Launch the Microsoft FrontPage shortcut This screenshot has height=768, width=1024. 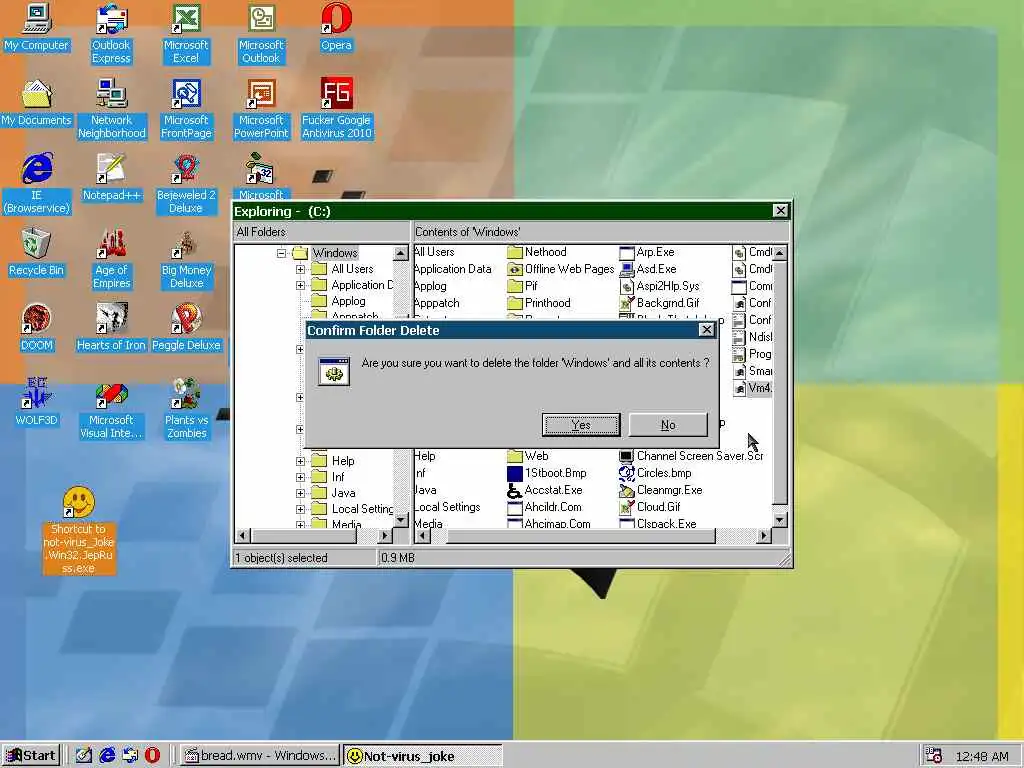(x=186, y=109)
